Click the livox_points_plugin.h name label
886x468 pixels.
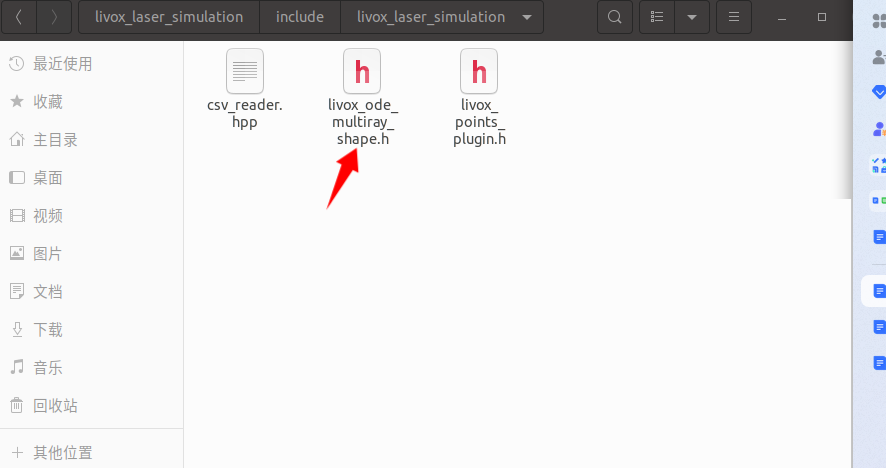(479, 122)
